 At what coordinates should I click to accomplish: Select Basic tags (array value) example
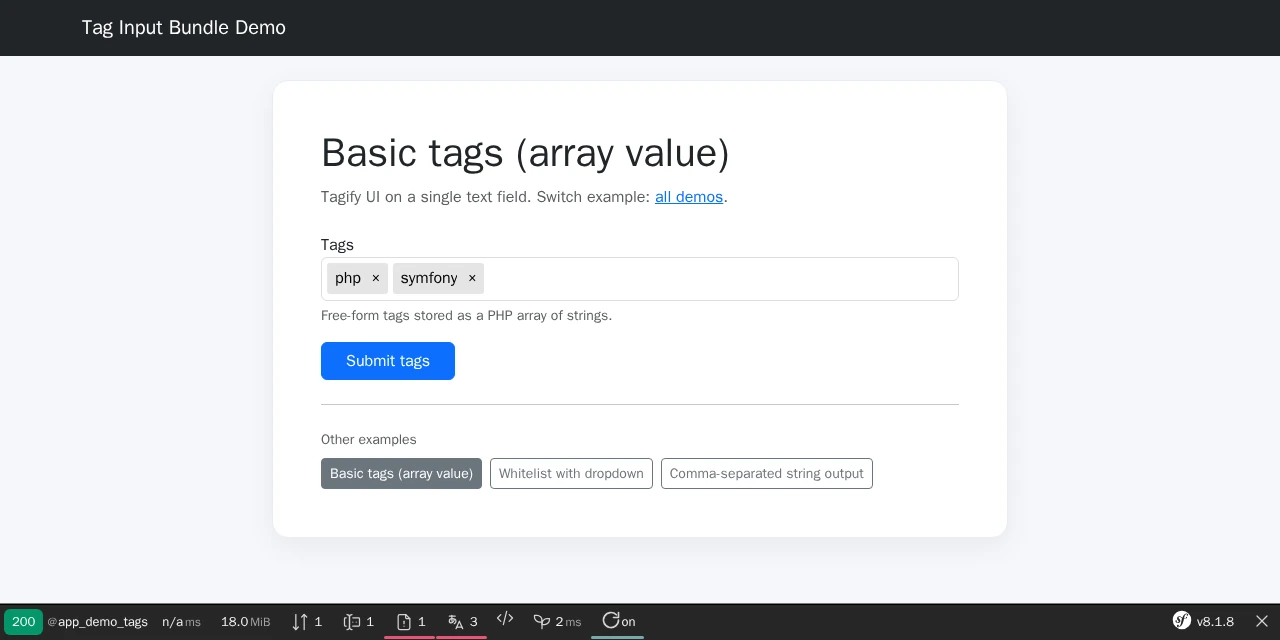[x=401, y=474]
